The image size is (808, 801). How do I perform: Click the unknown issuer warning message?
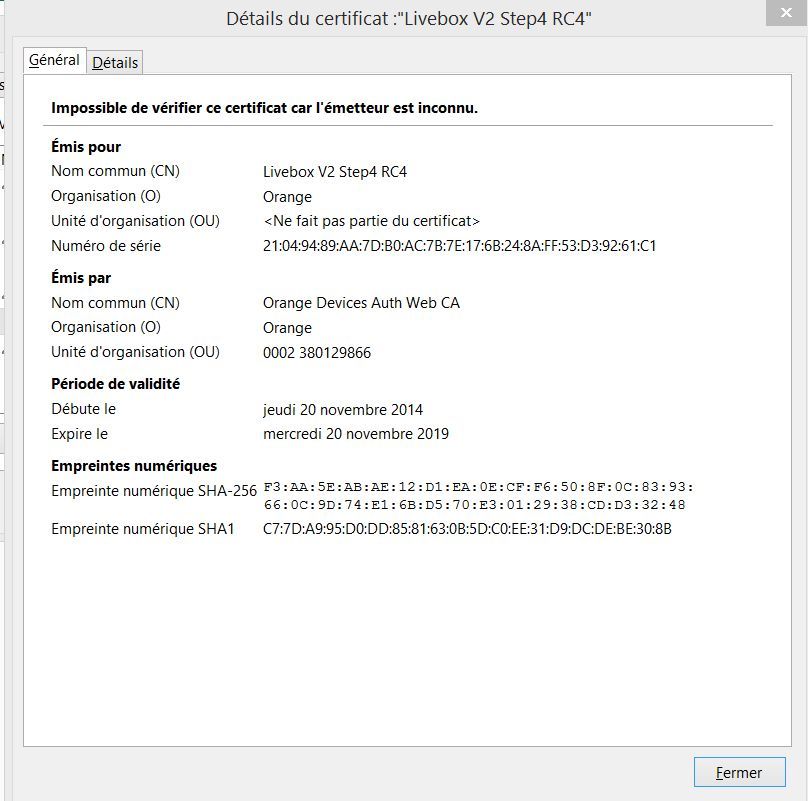(264, 107)
